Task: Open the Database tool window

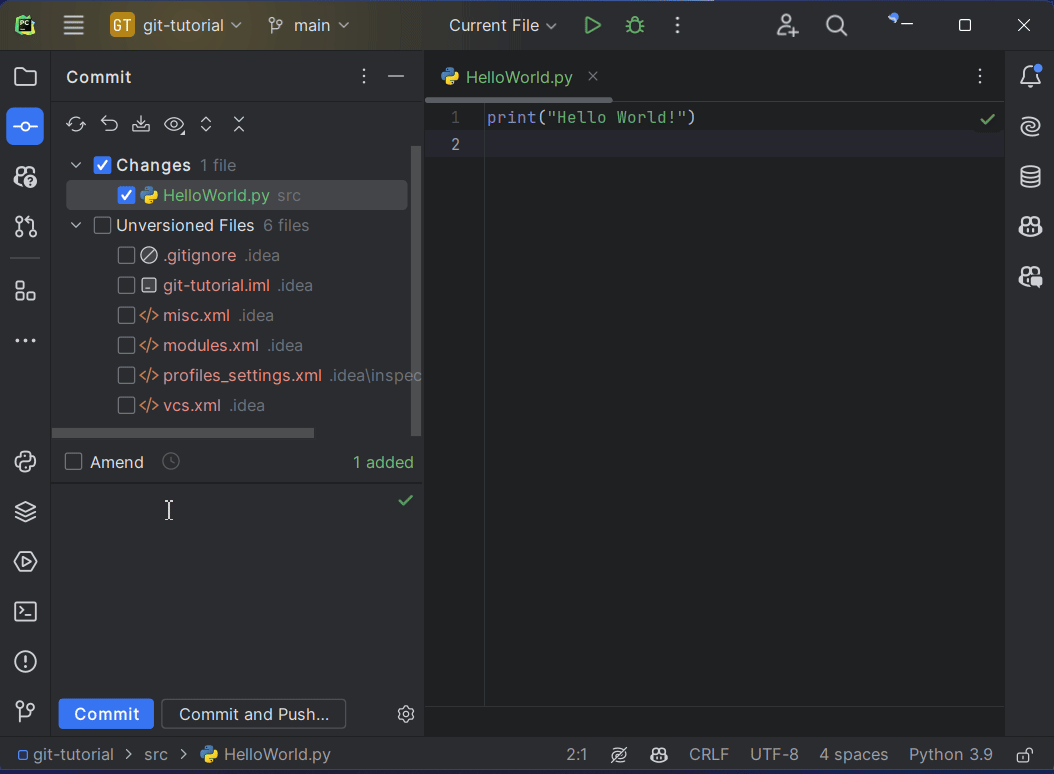Action: tap(1030, 177)
